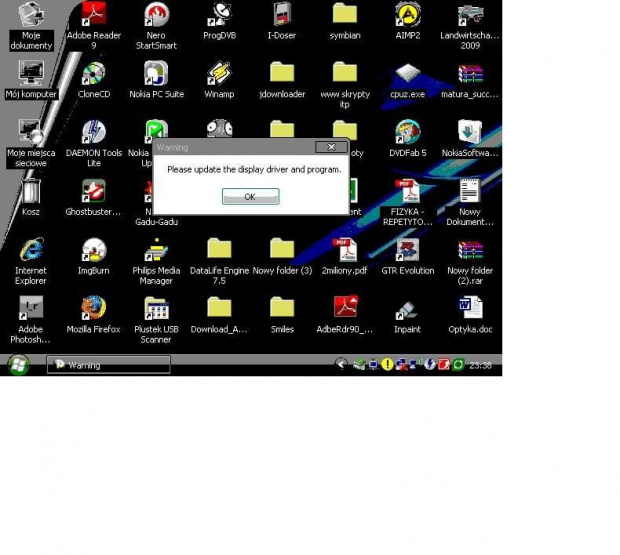
Task: Open Optyka.doc document
Action: [x=470, y=308]
